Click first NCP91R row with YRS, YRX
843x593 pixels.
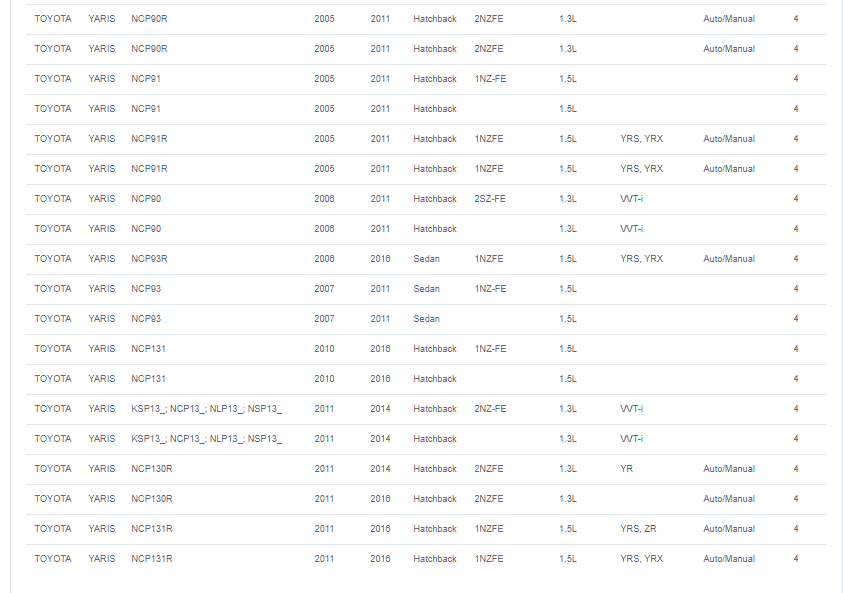point(425,139)
